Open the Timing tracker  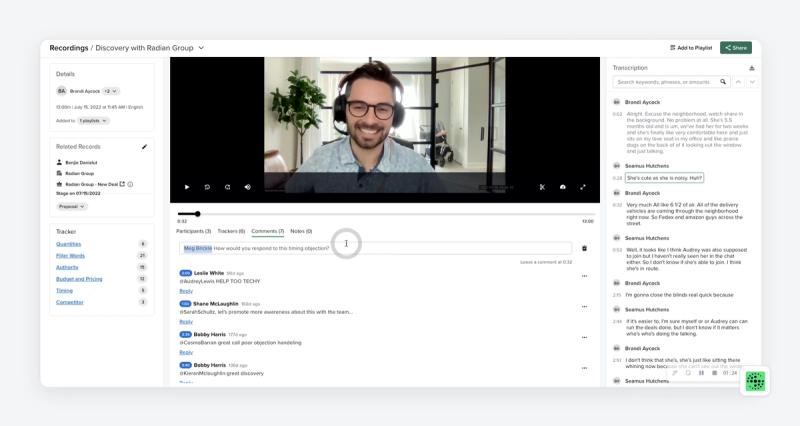64,291
